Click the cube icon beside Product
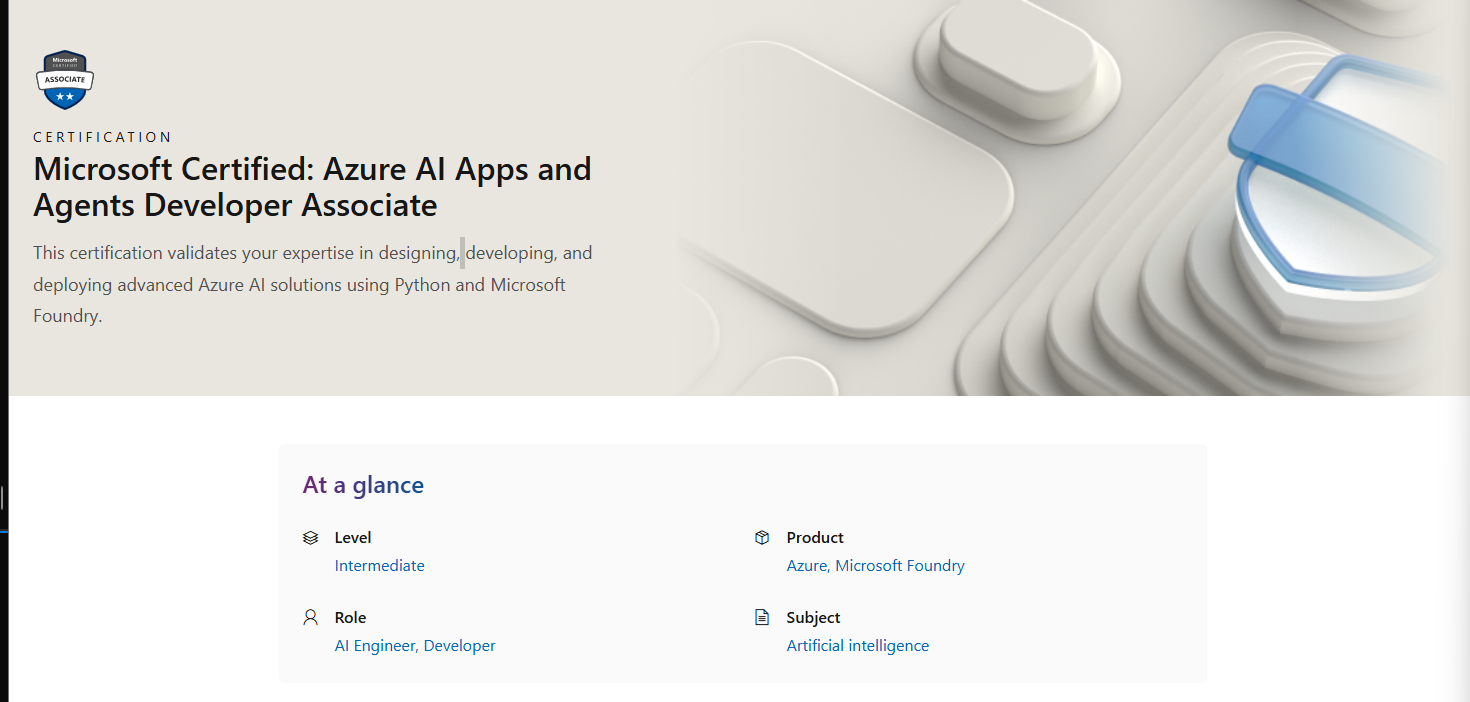The image size is (1470, 702). click(762, 538)
